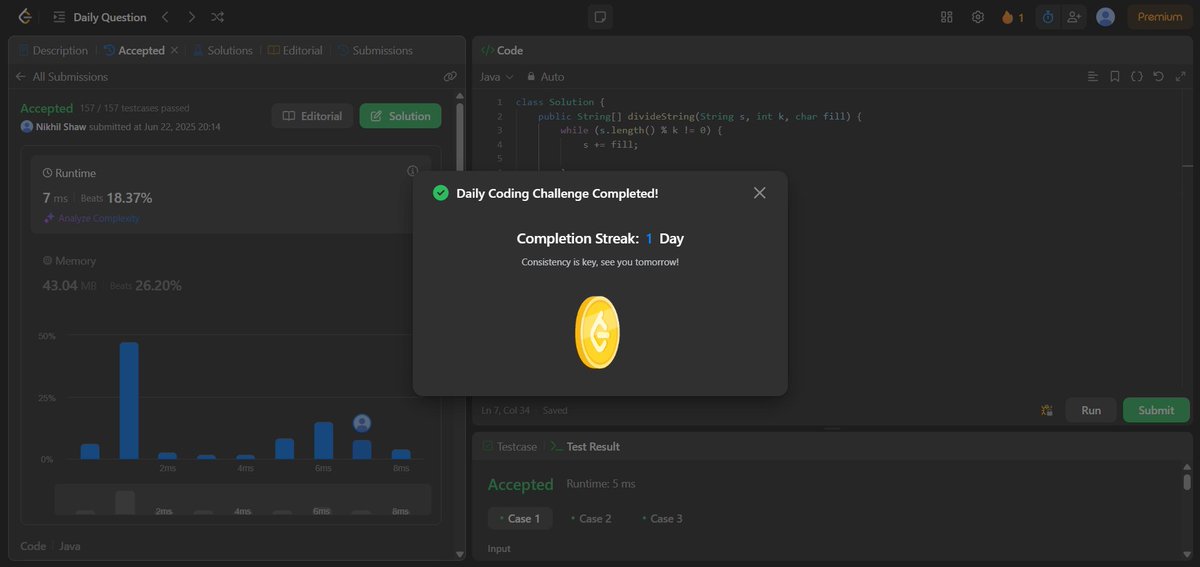
Task: Select Case 1 test result
Action: click(x=519, y=518)
